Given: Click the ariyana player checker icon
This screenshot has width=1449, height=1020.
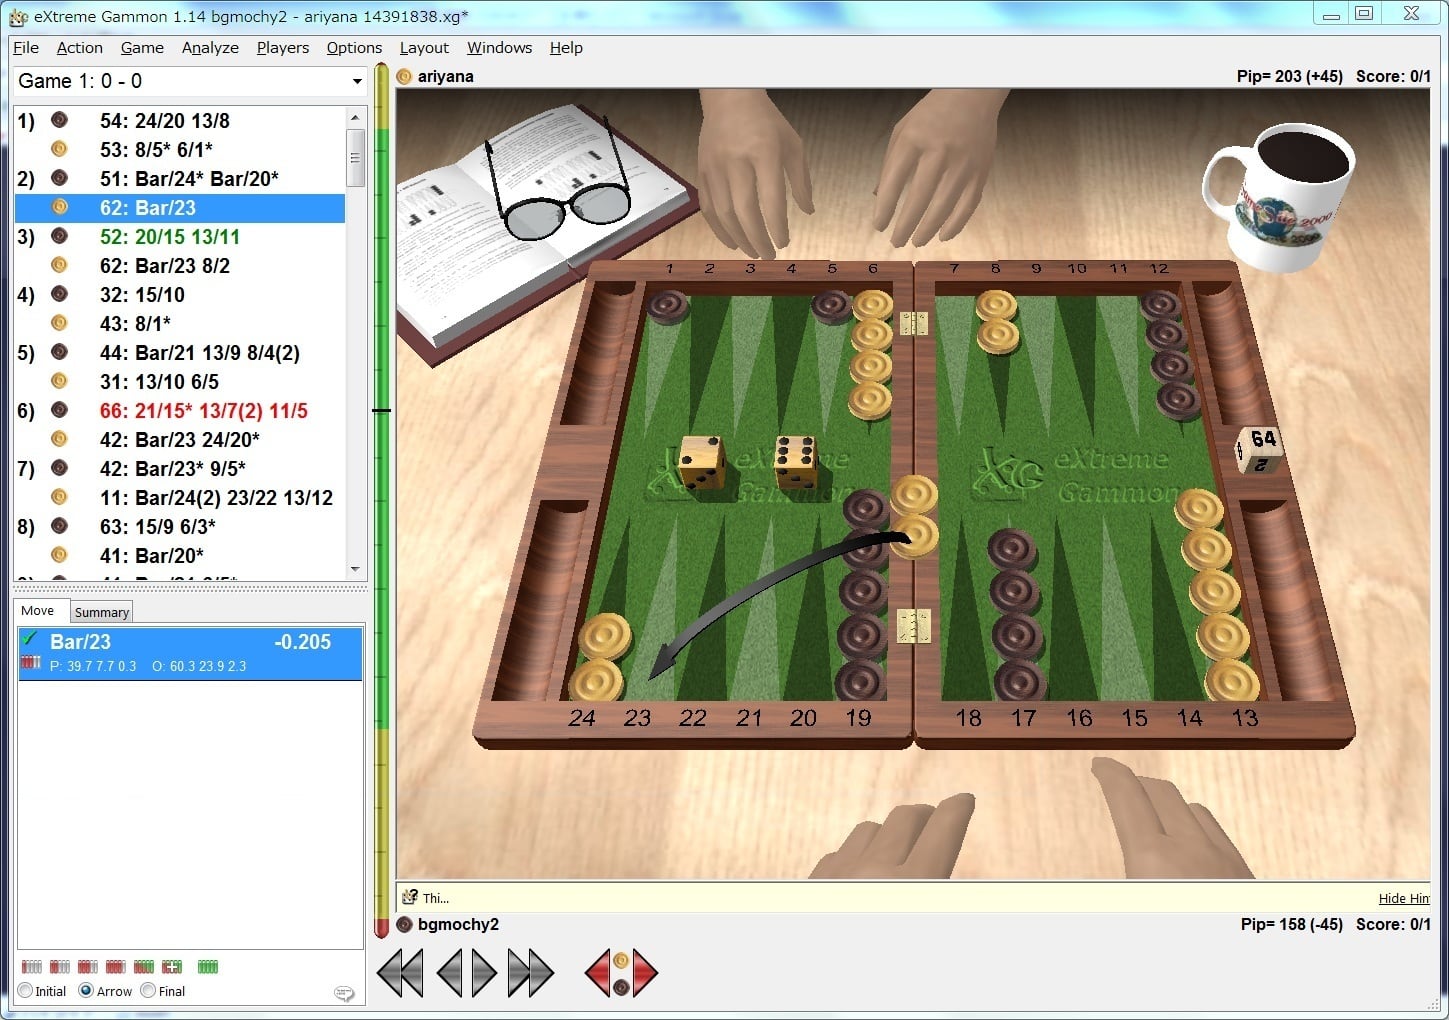Looking at the screenshot, I should tap(404, 76).
